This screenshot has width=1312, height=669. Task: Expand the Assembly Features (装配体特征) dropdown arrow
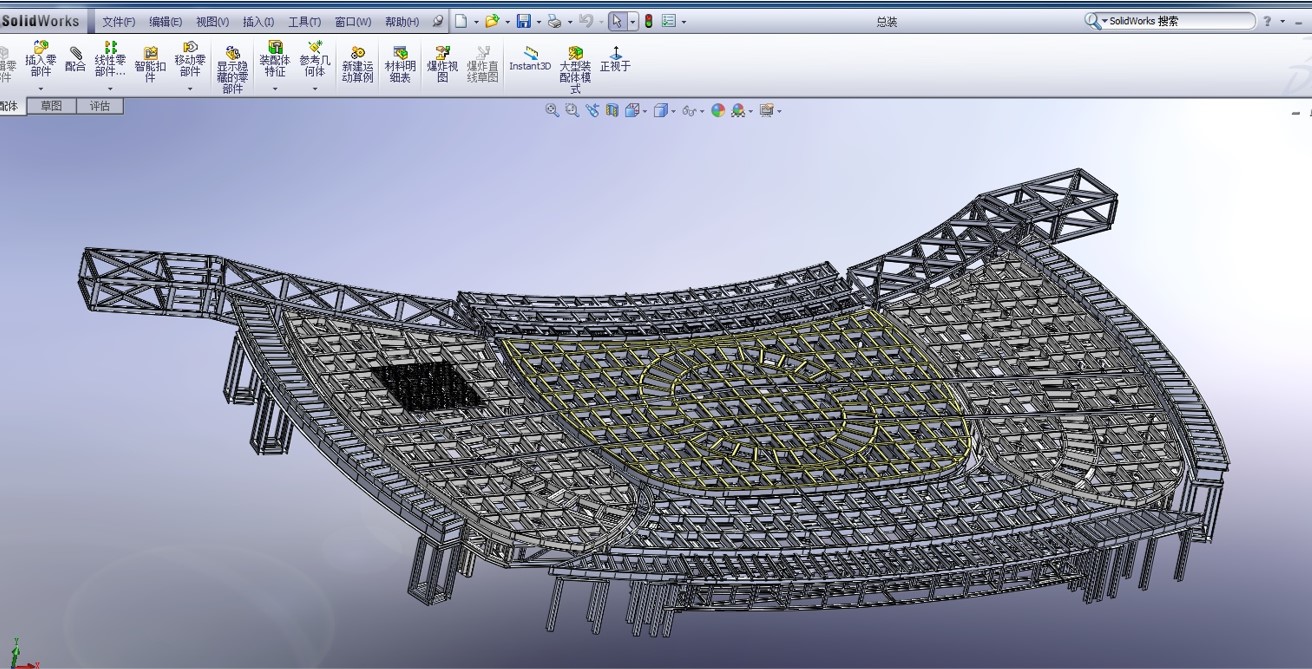tap(275, 89)
